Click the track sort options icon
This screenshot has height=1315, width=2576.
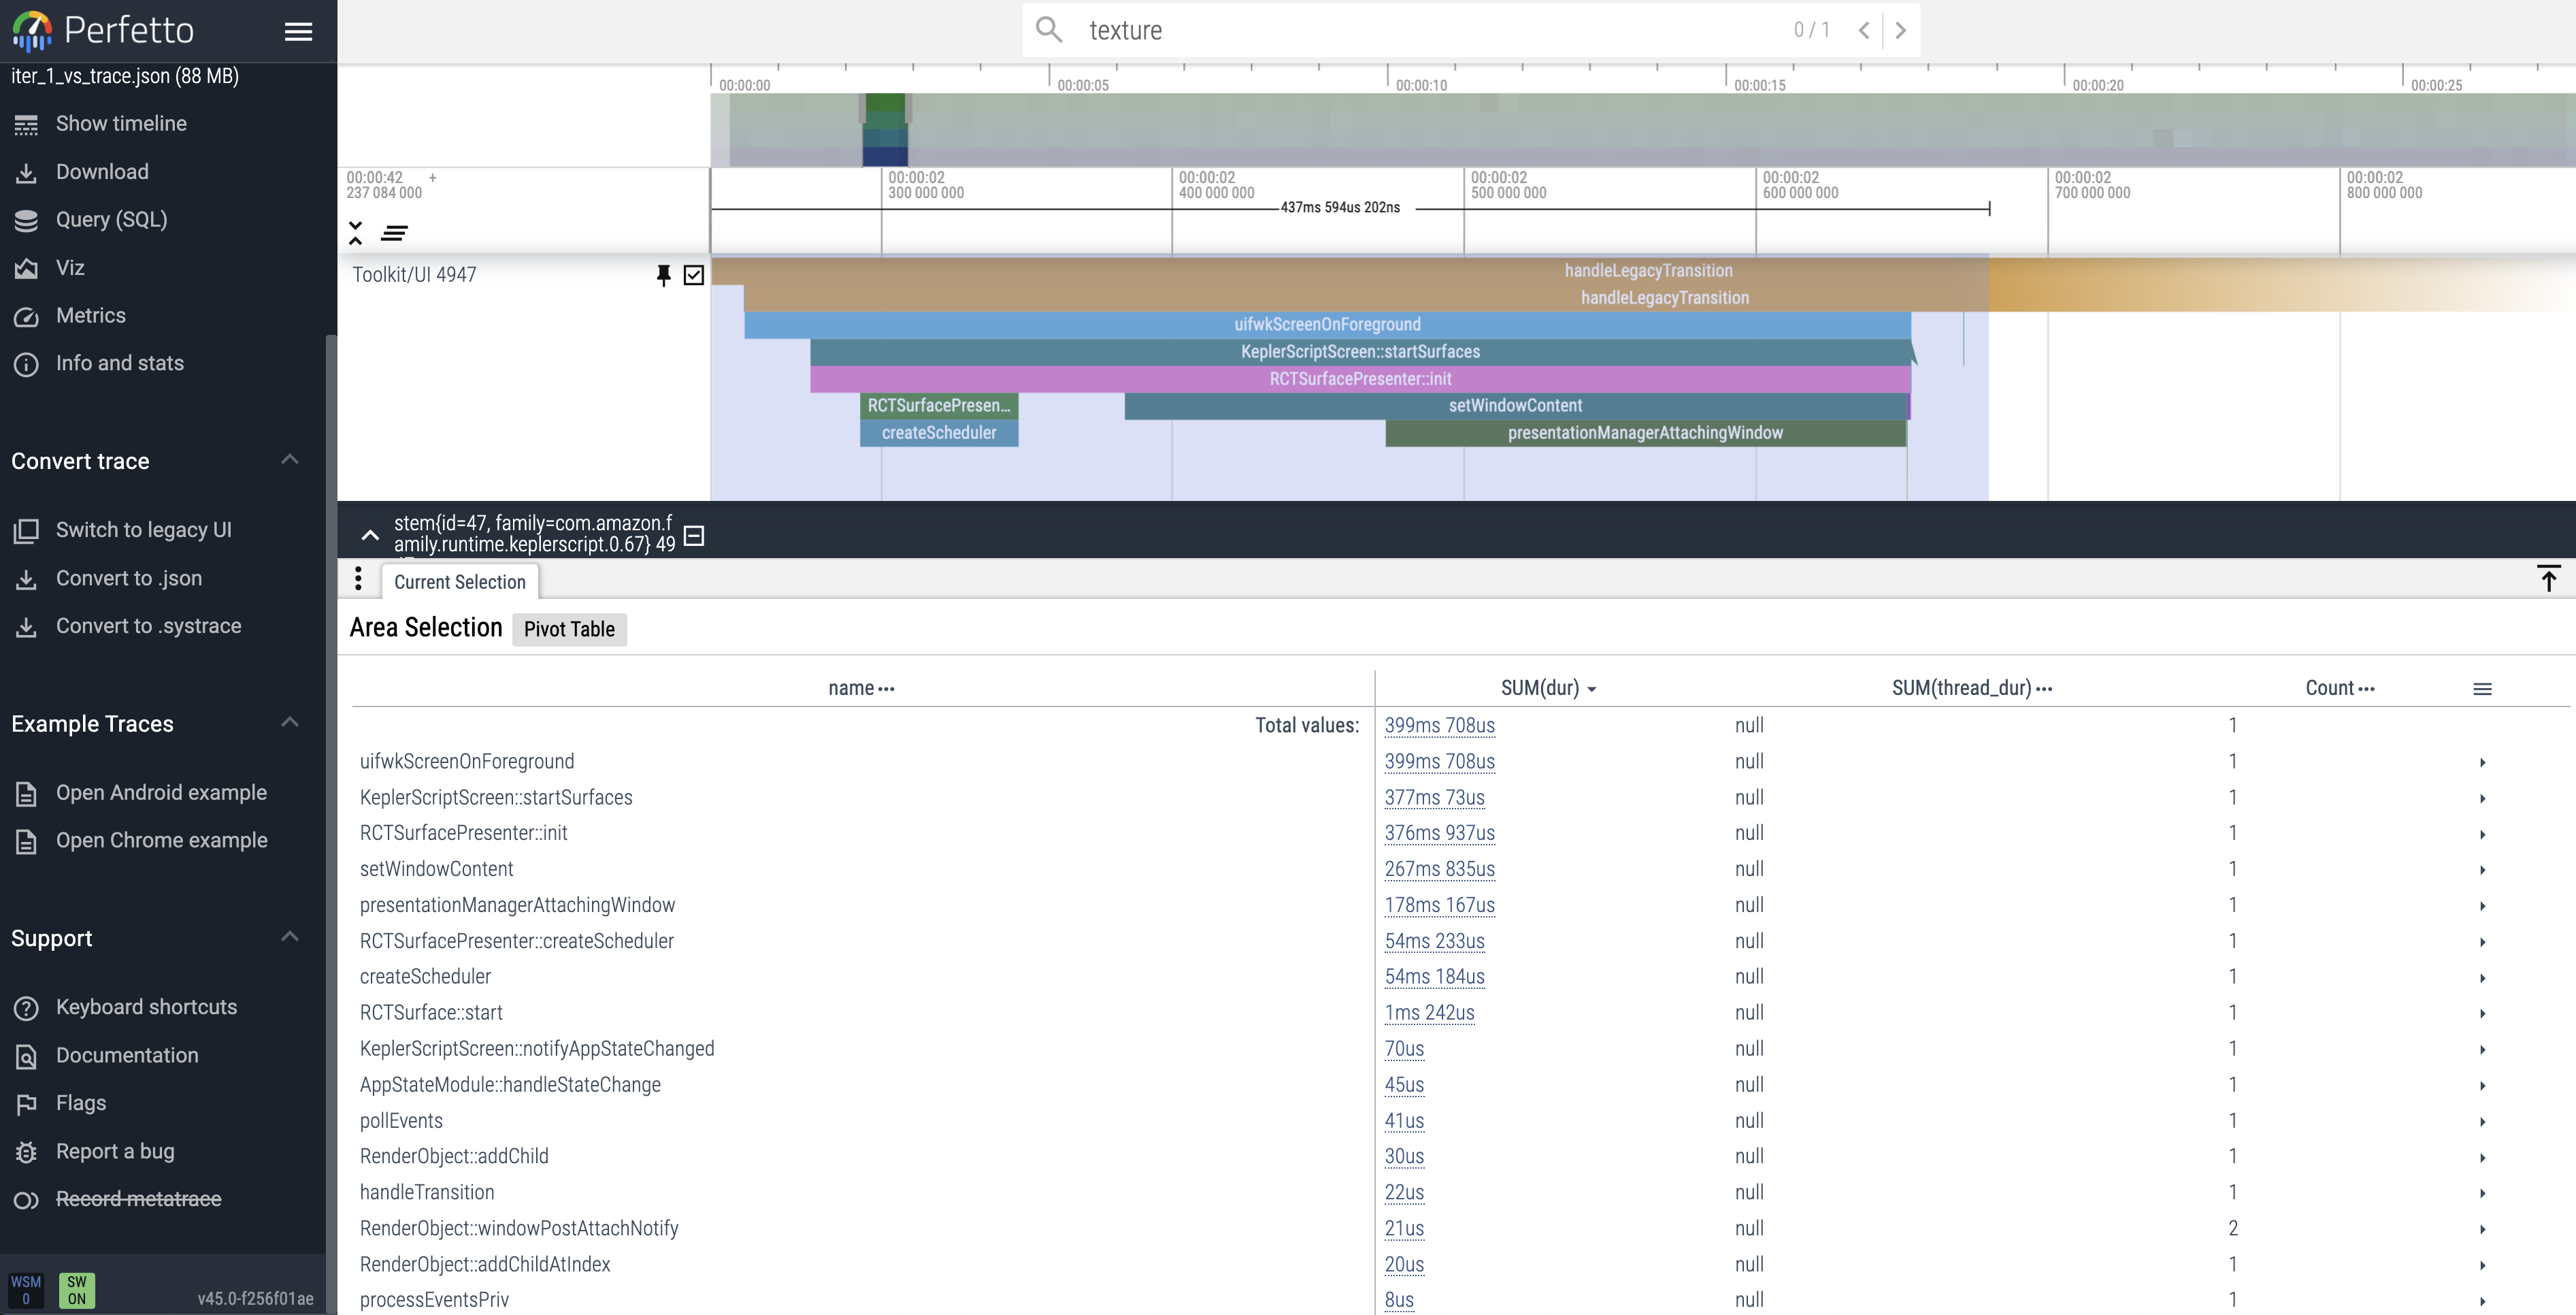(395, 233)
